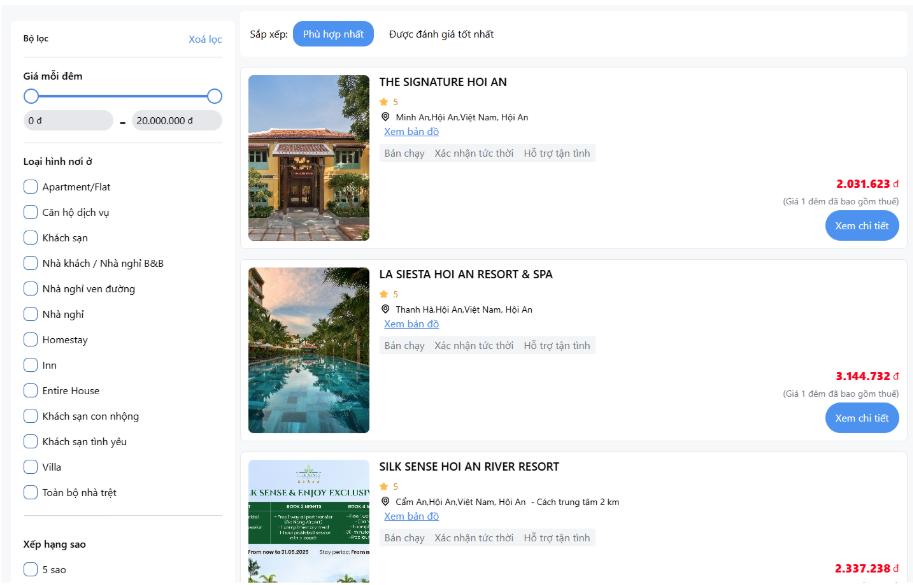This screenshot has height=585, width=913.
Task: Check the Khách sạn con nhộng filter
Action: [30, 416]
